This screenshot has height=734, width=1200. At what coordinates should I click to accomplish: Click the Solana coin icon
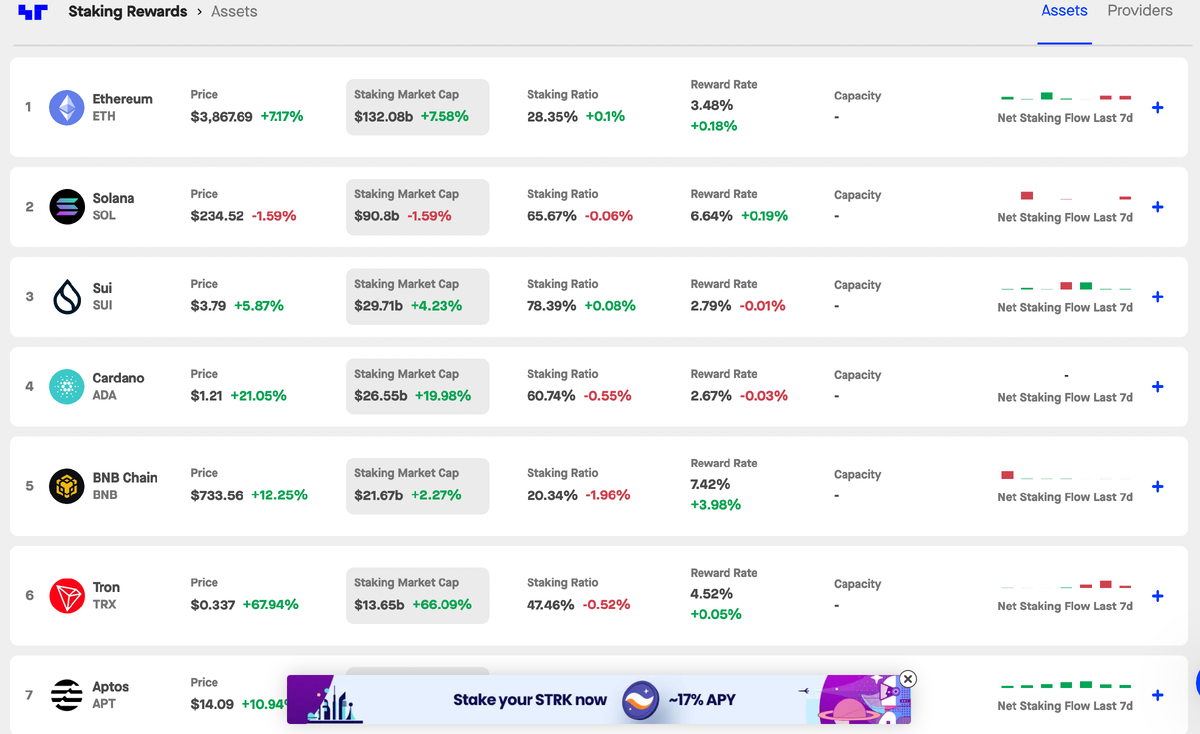(67, 207)
